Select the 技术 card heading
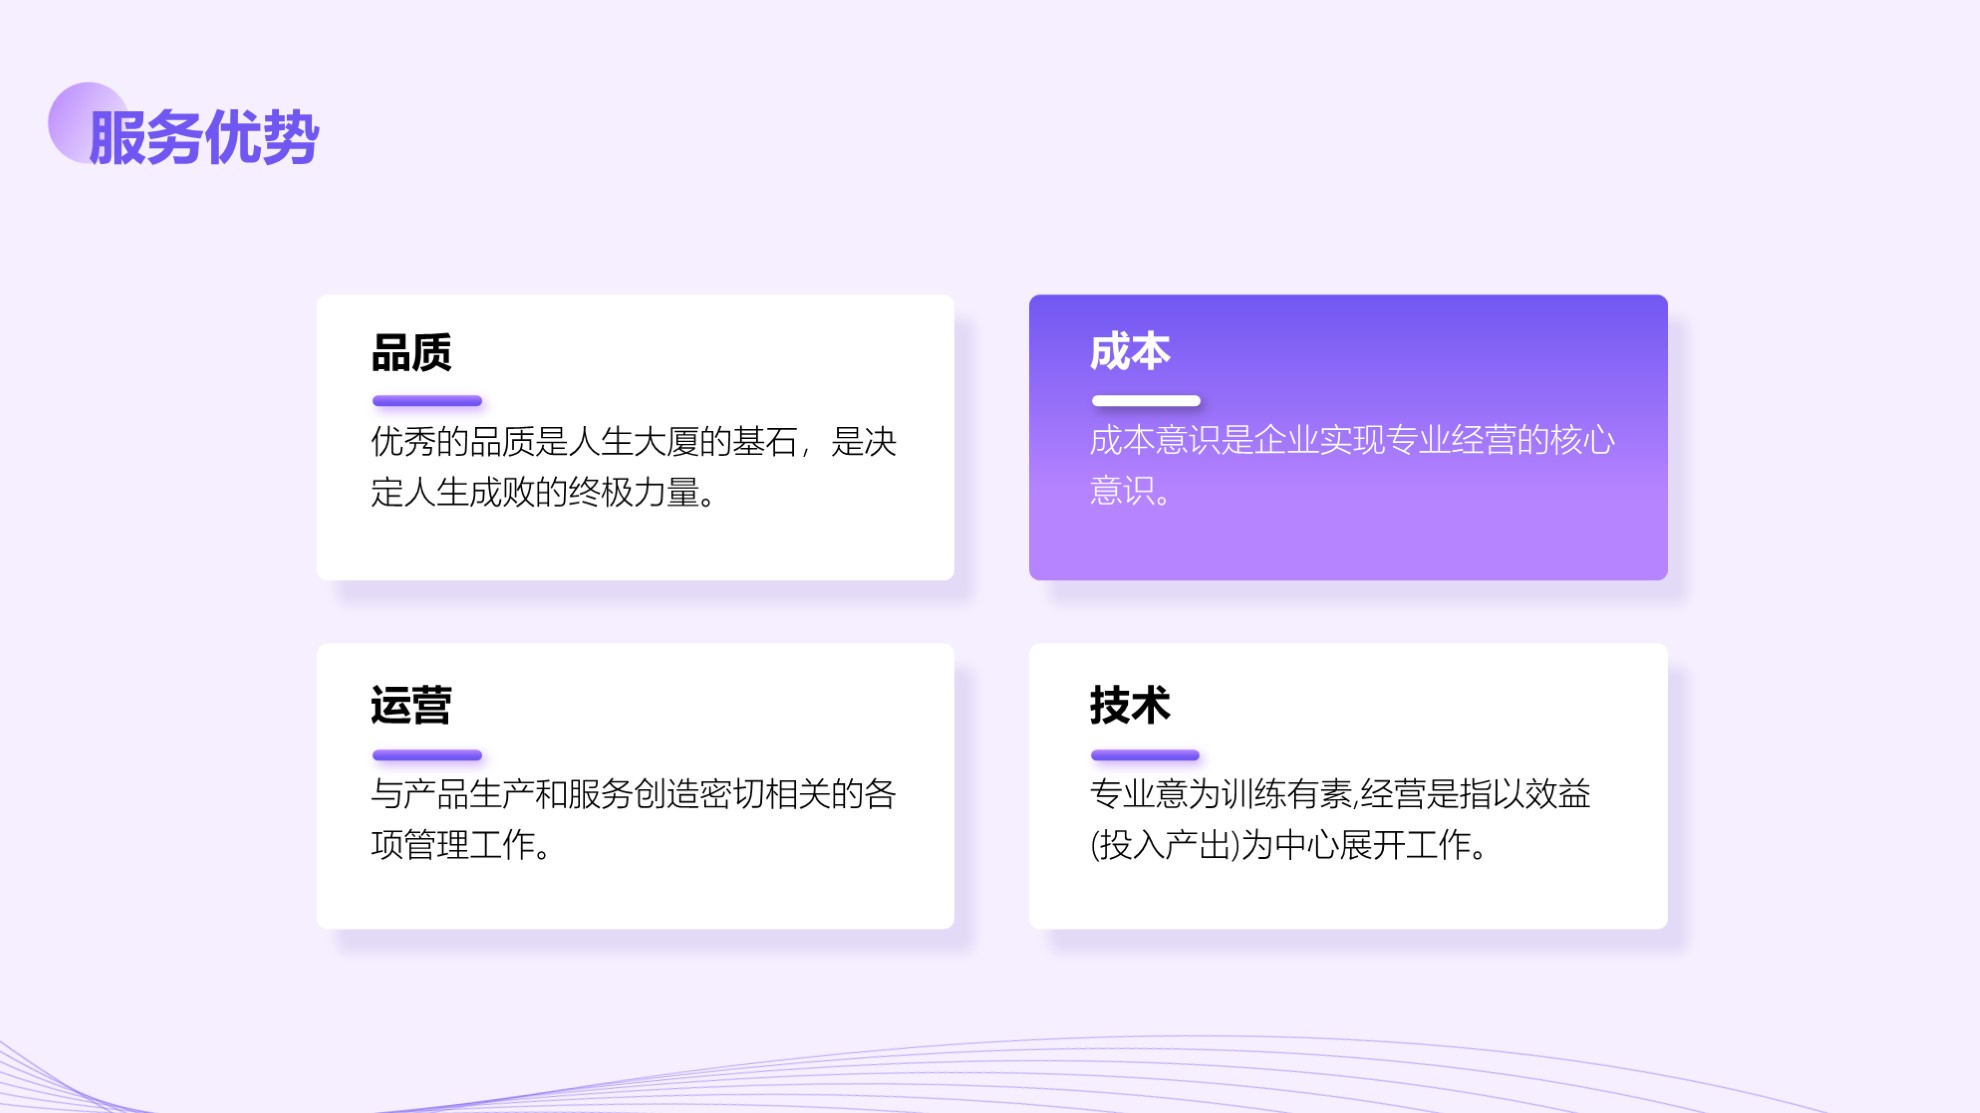The image size is (1980, 1113). pyautogui.click(x=1130, y=705)
